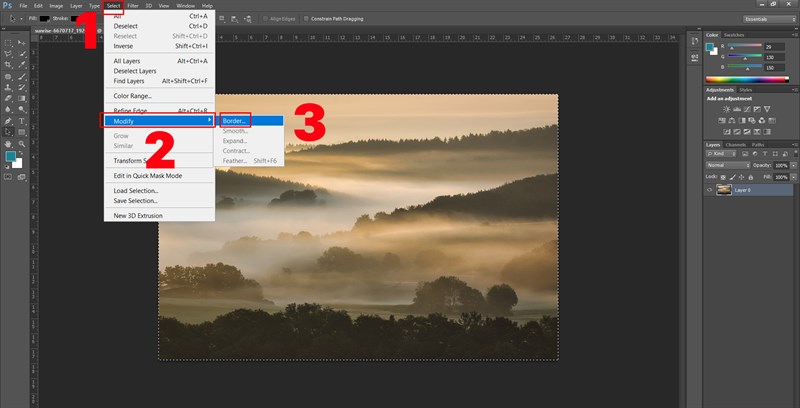Open the Channels panel tab
Viewport: 800px width, 408px height.
coord(735,144)
